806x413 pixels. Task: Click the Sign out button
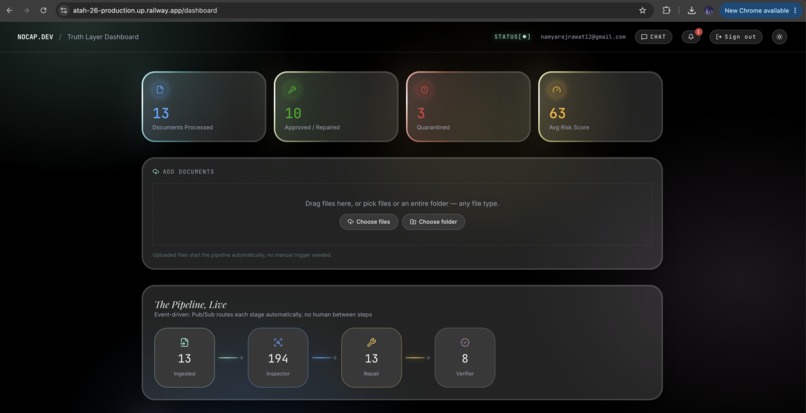pos(736,37)
